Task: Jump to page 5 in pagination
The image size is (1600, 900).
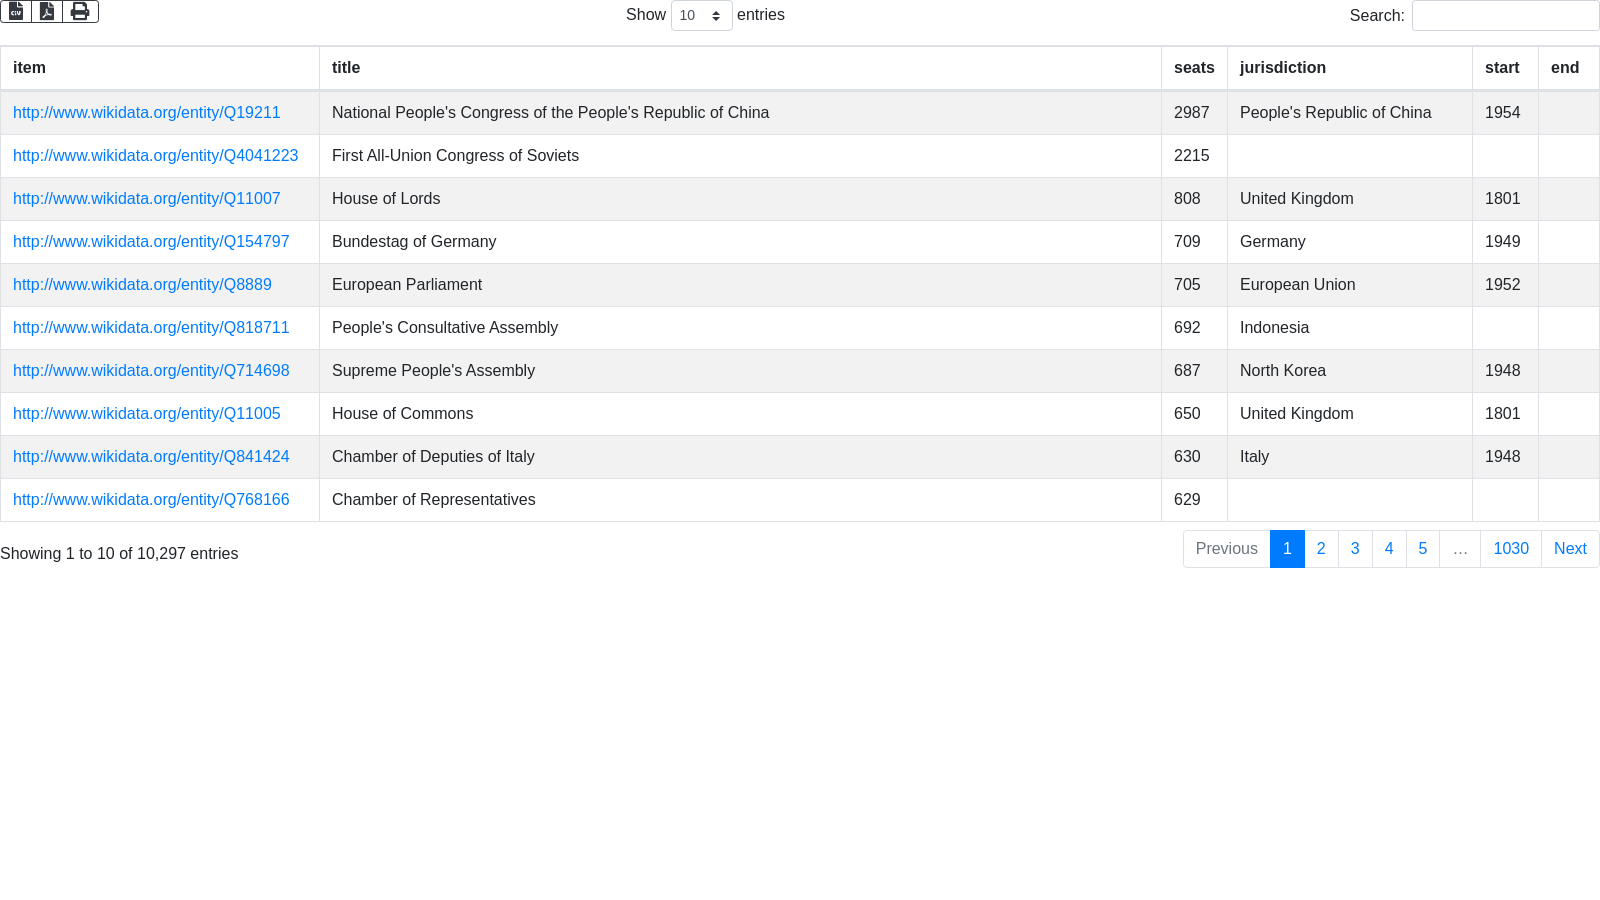Action: (1422, 549)
